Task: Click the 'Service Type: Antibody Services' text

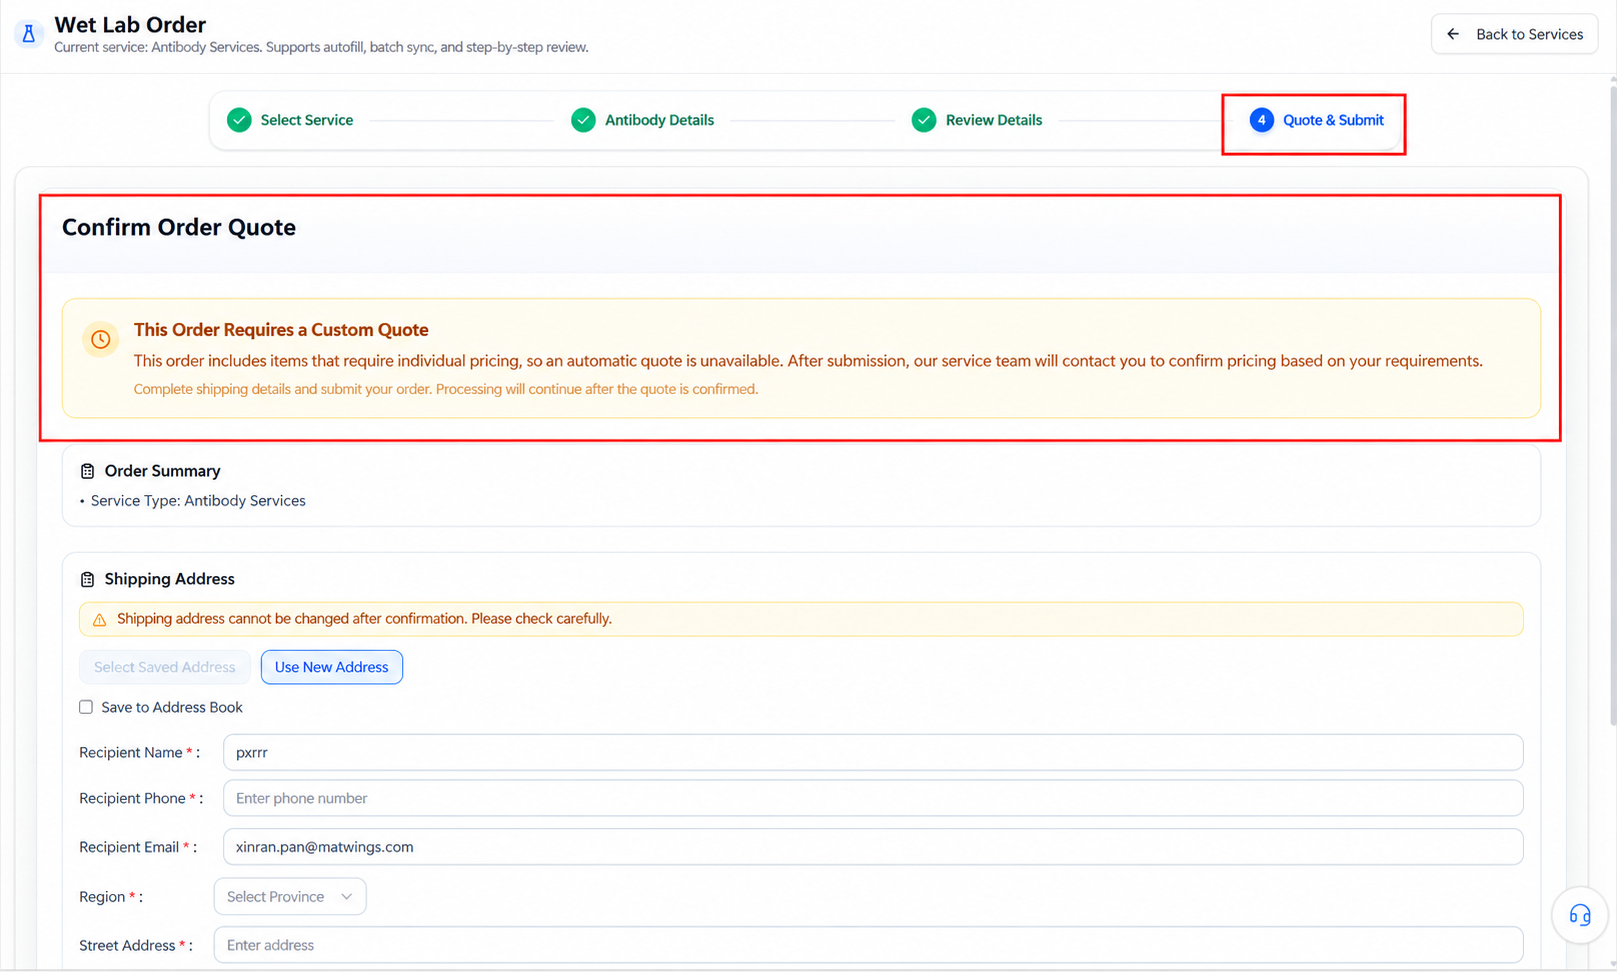Action: [198, 501]
